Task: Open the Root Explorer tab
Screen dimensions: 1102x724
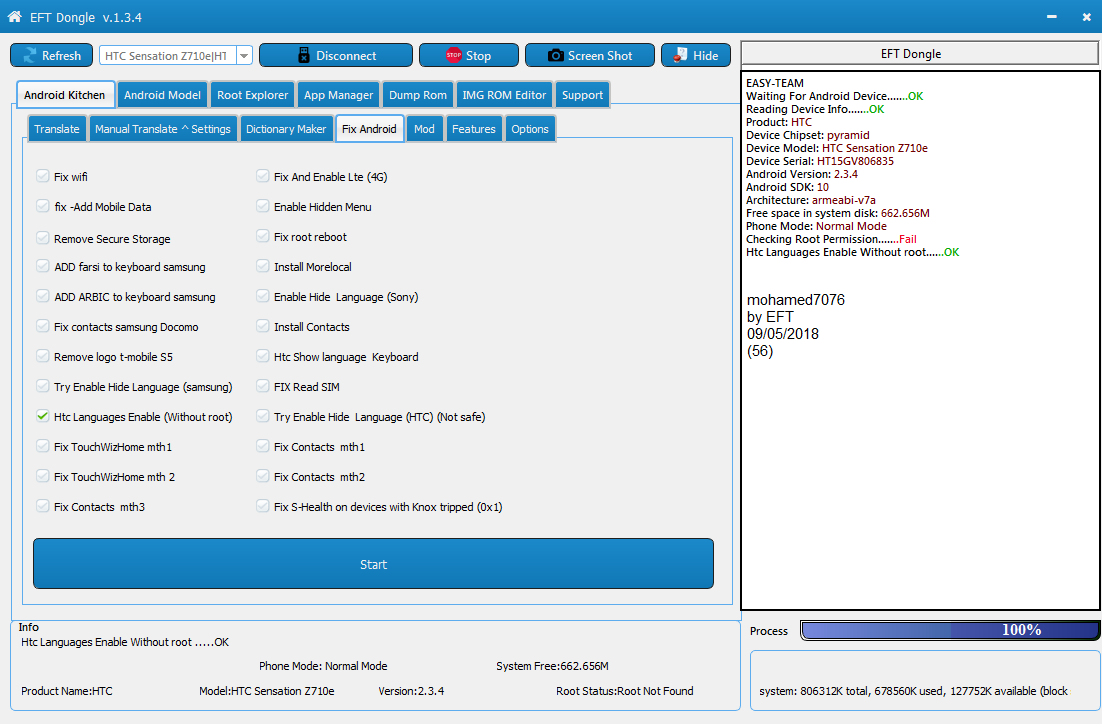Action: point(252,95)
